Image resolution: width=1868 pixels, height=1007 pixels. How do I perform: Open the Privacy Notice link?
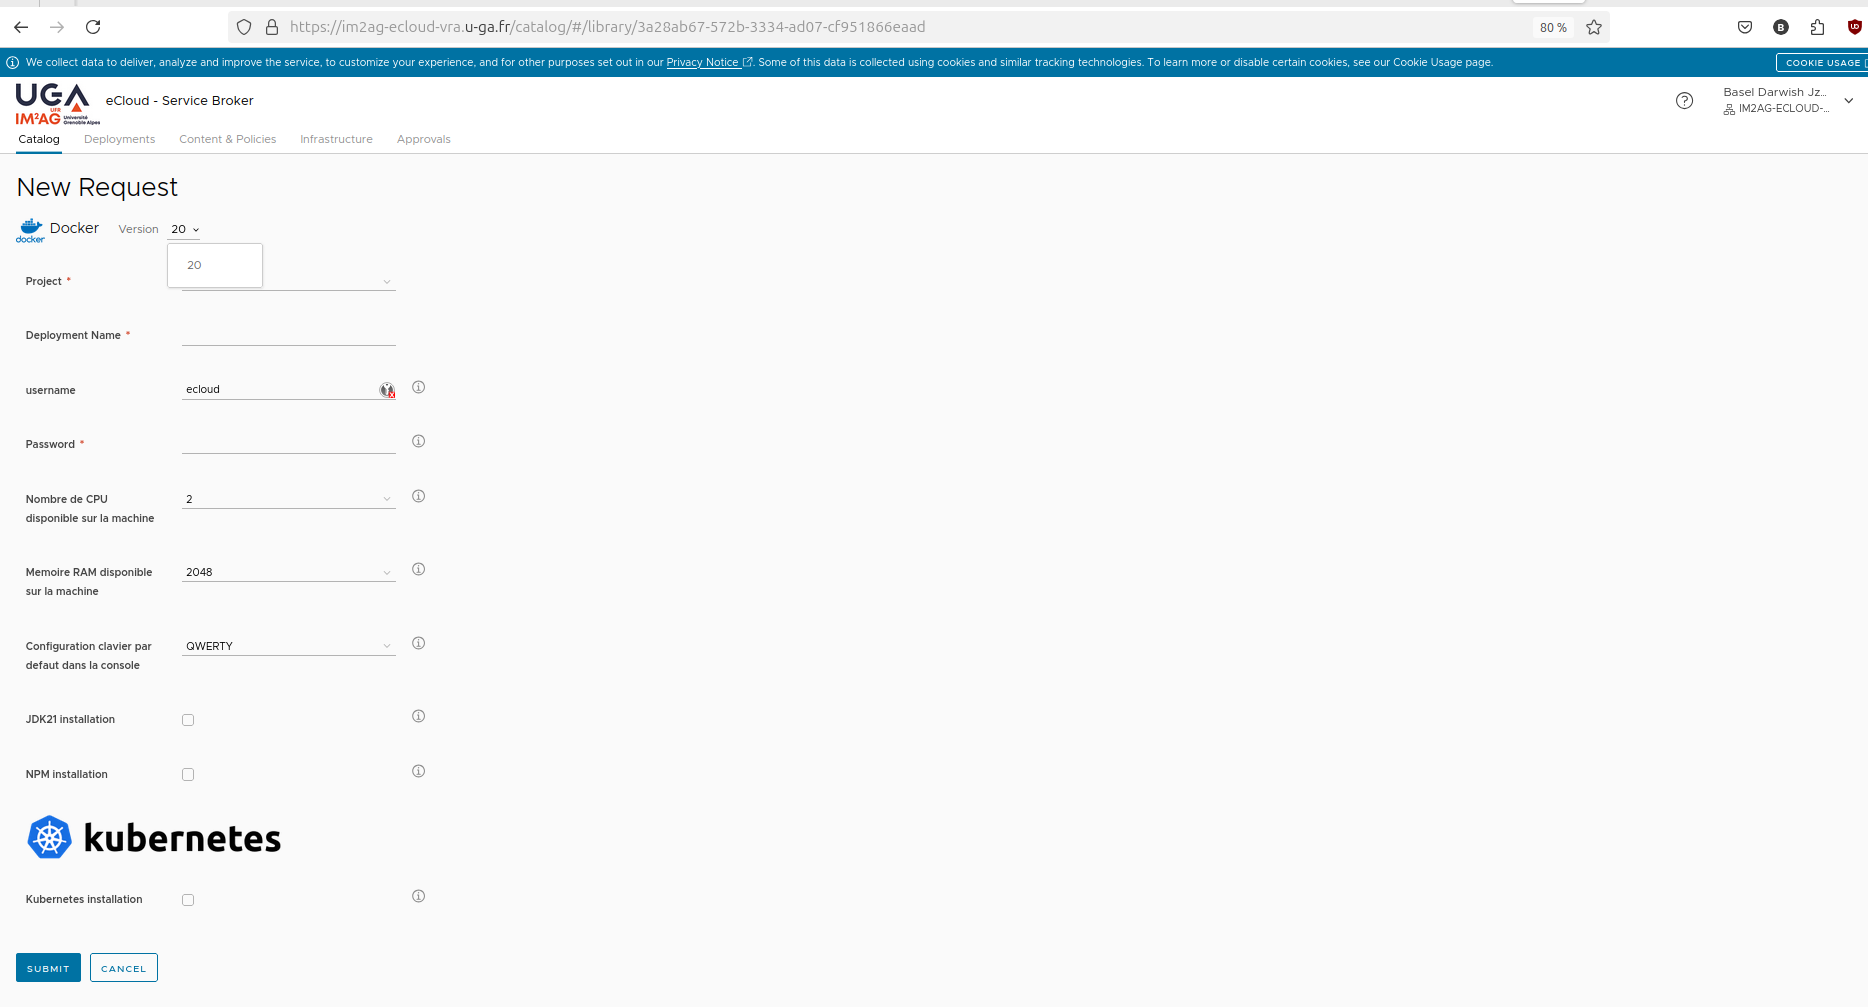[703, 62]
